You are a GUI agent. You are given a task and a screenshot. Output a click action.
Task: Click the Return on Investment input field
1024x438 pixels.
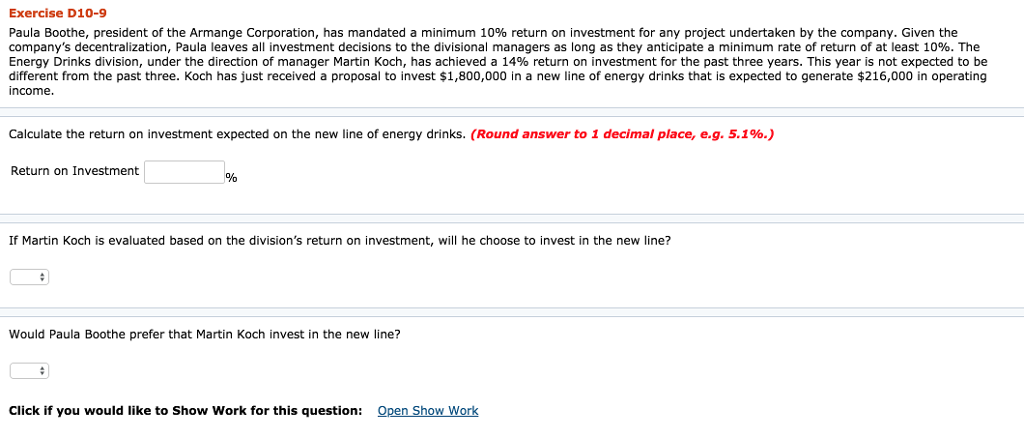point(184,172)
